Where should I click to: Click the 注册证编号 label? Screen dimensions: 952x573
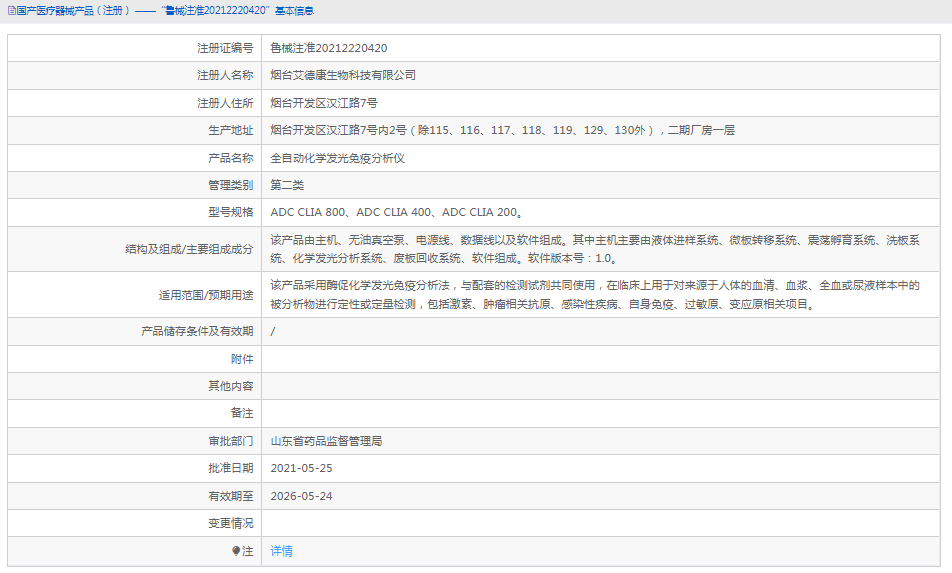225,48
